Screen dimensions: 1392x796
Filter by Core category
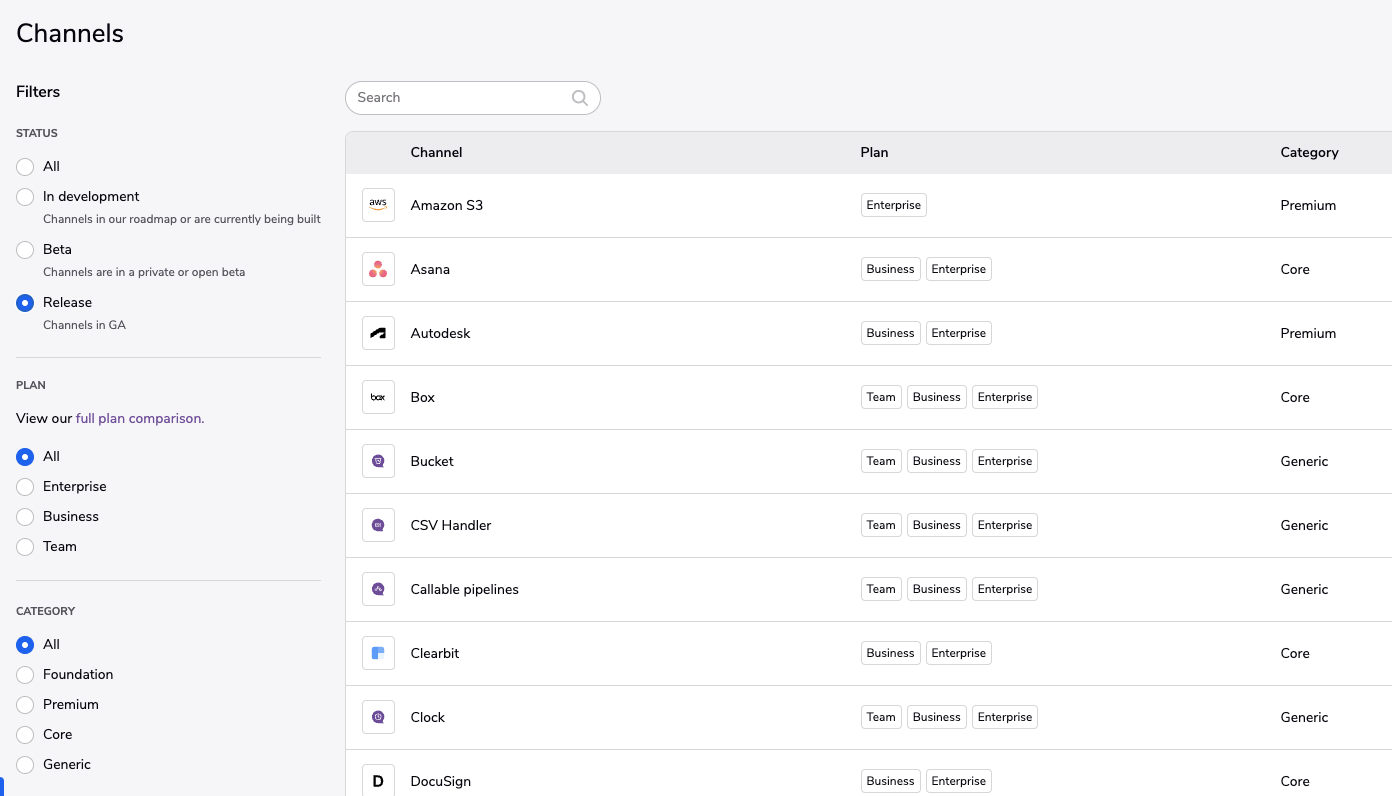coord(25,735)
